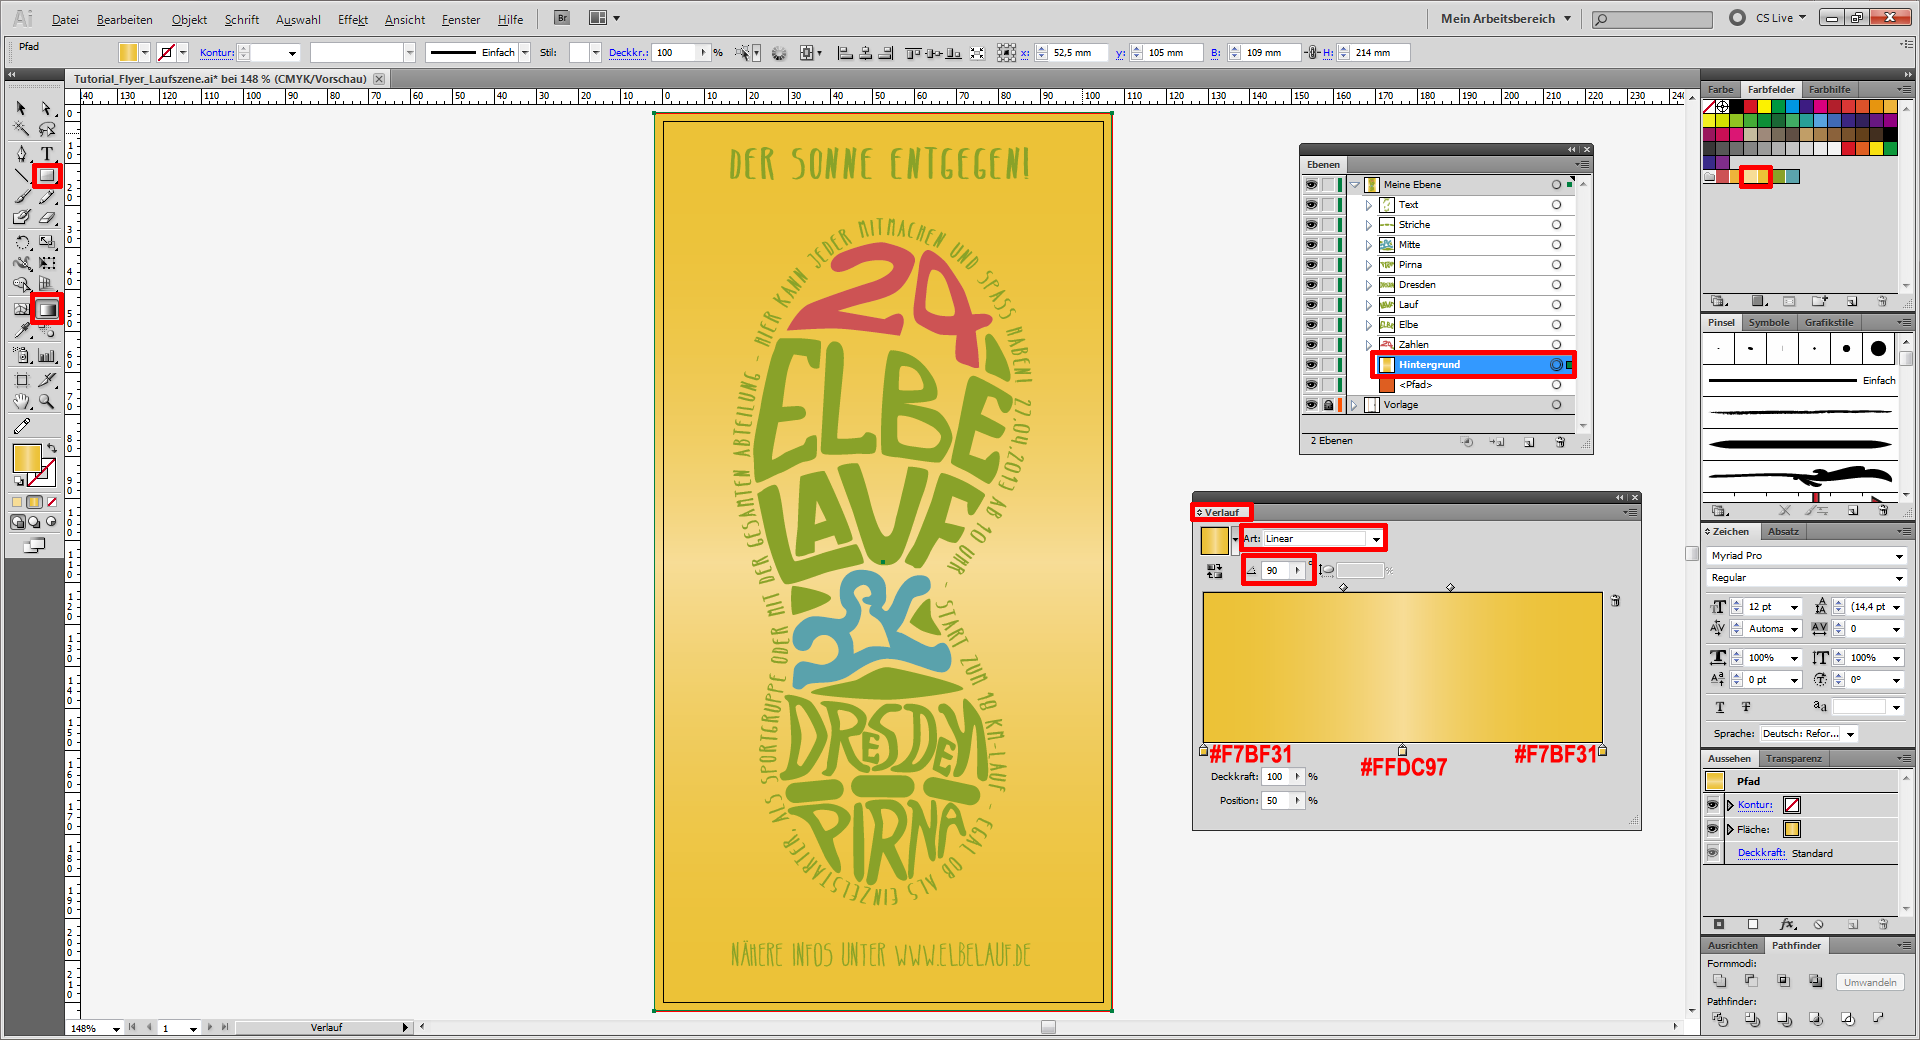This screenshot has height=1040, width=1920.
Task: Toggle visibility of the Dresden layer
Action: (x=1311, y=285)
